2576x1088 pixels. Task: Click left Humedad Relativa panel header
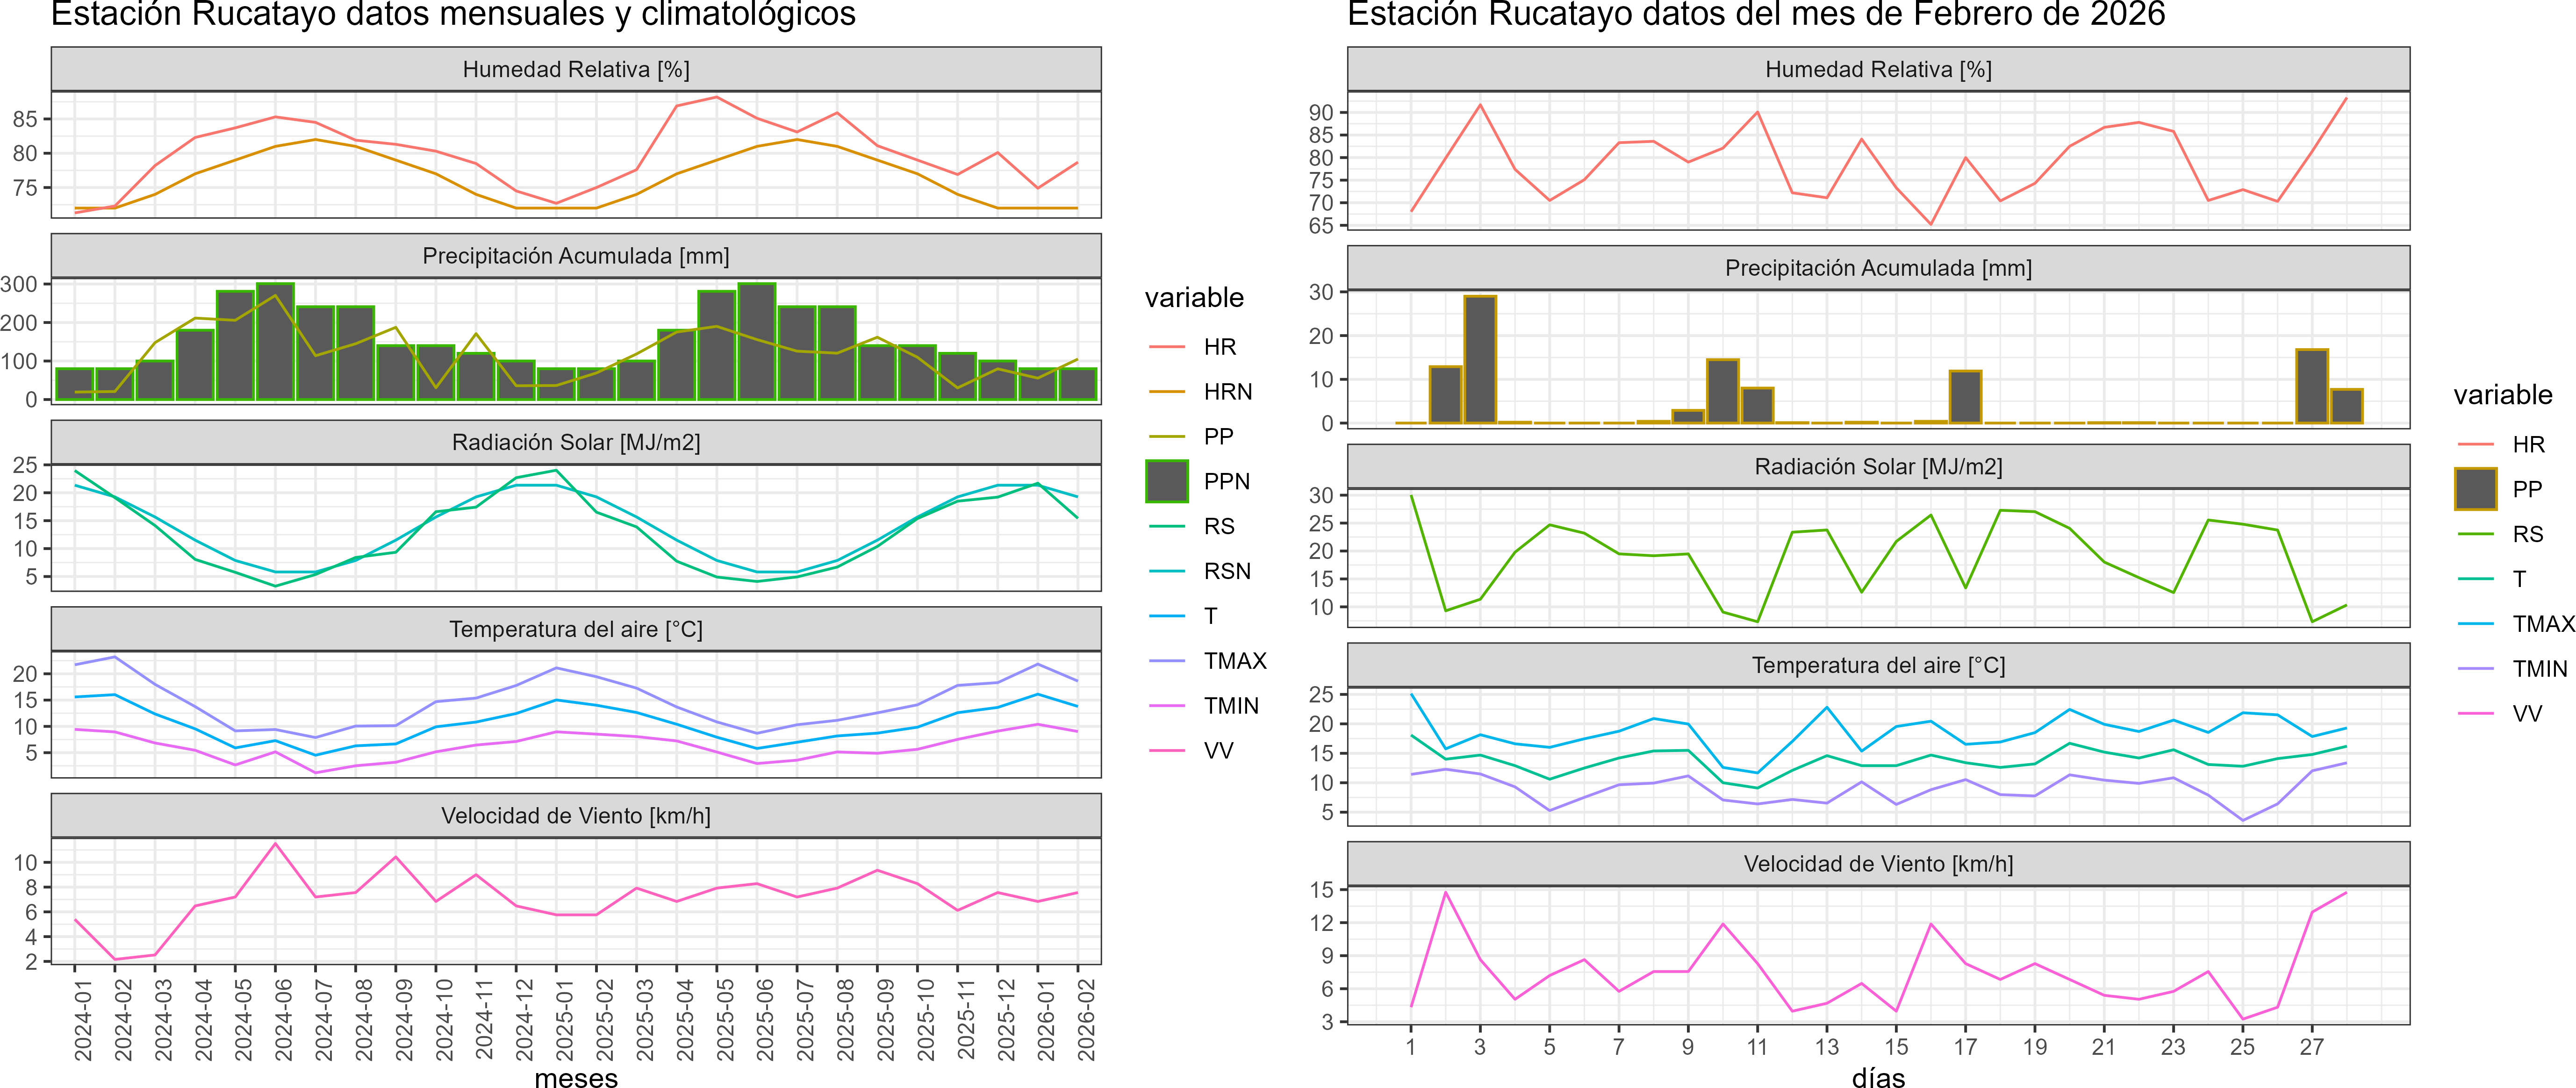(576, 69)
